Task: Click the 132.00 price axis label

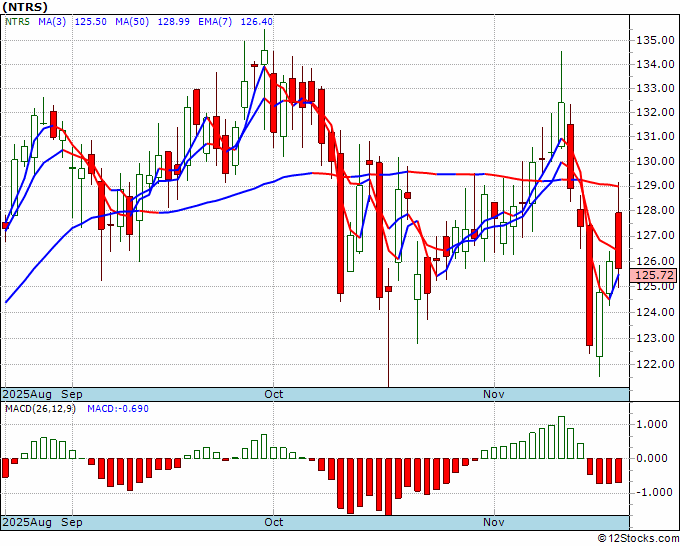Action: coord(655,112)
